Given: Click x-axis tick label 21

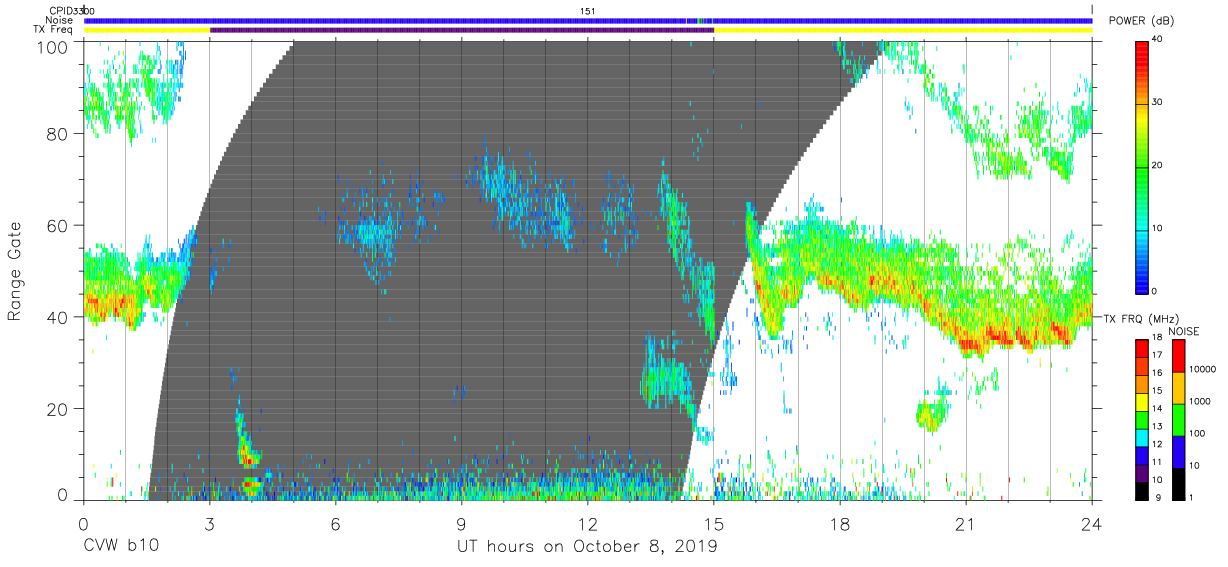Looking at the screenshot, I should pos(965,524).
